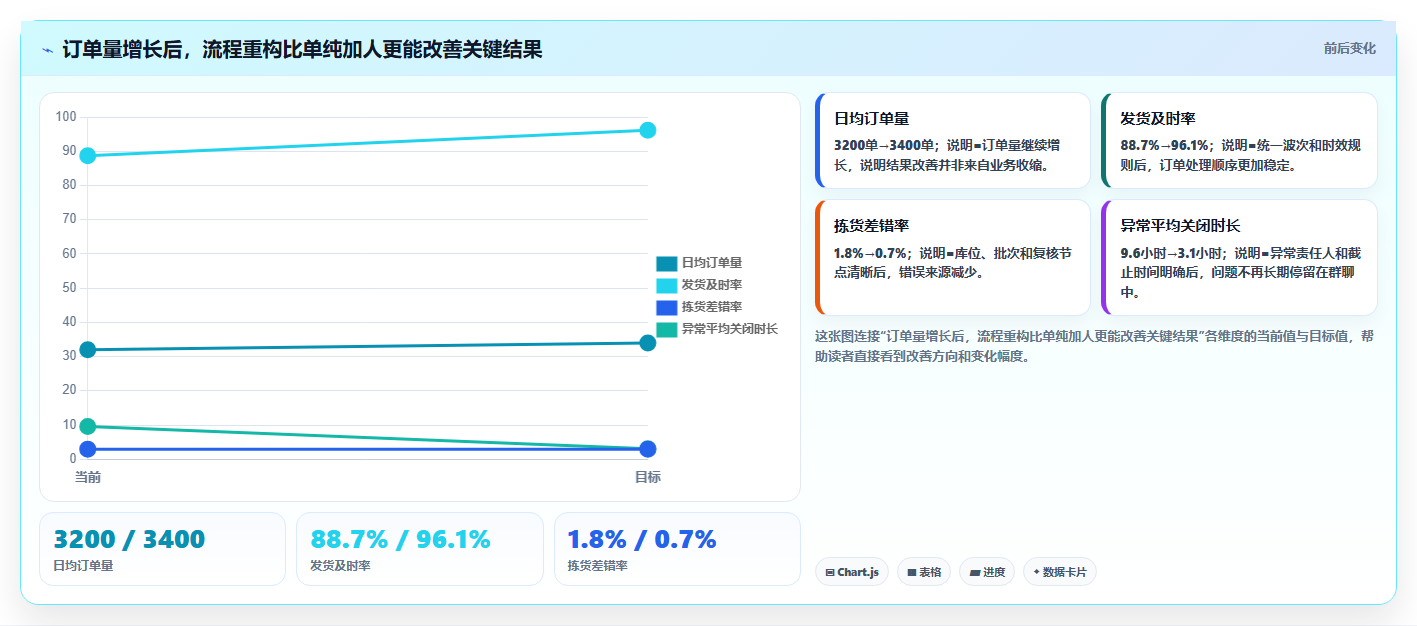The image size is (1417, 626).
Task: Select the Chart.js tag chip
Action: [852, 572]
